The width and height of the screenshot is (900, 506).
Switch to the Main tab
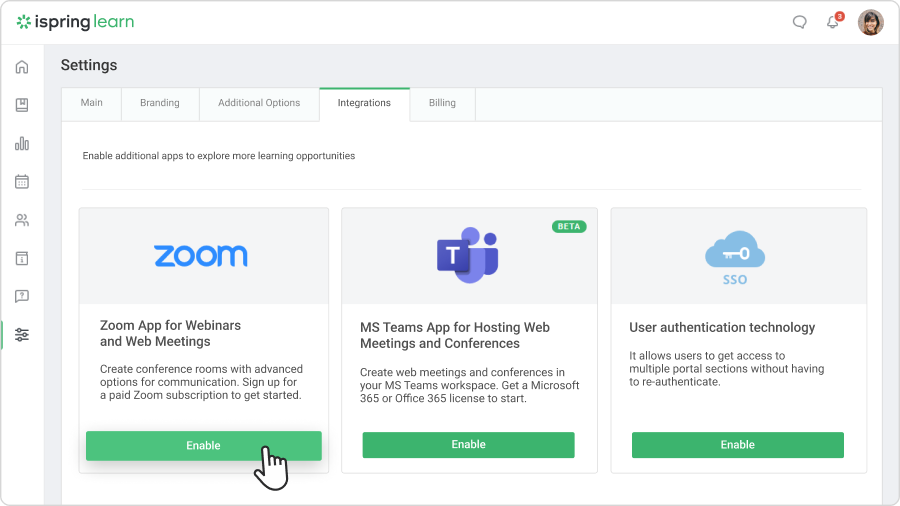pyautogui.click(x=91, y=103)
